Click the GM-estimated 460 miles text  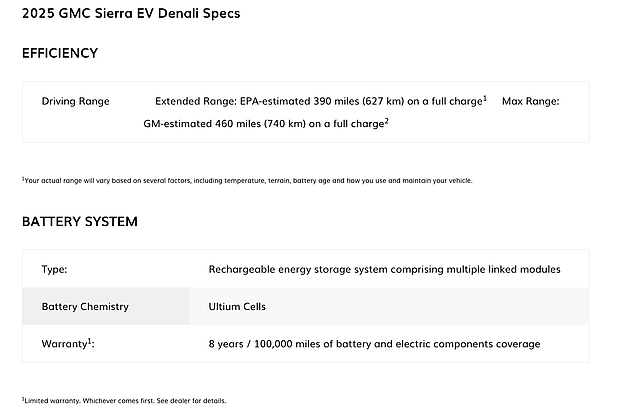pyautogui.click(x=262, y=123)
